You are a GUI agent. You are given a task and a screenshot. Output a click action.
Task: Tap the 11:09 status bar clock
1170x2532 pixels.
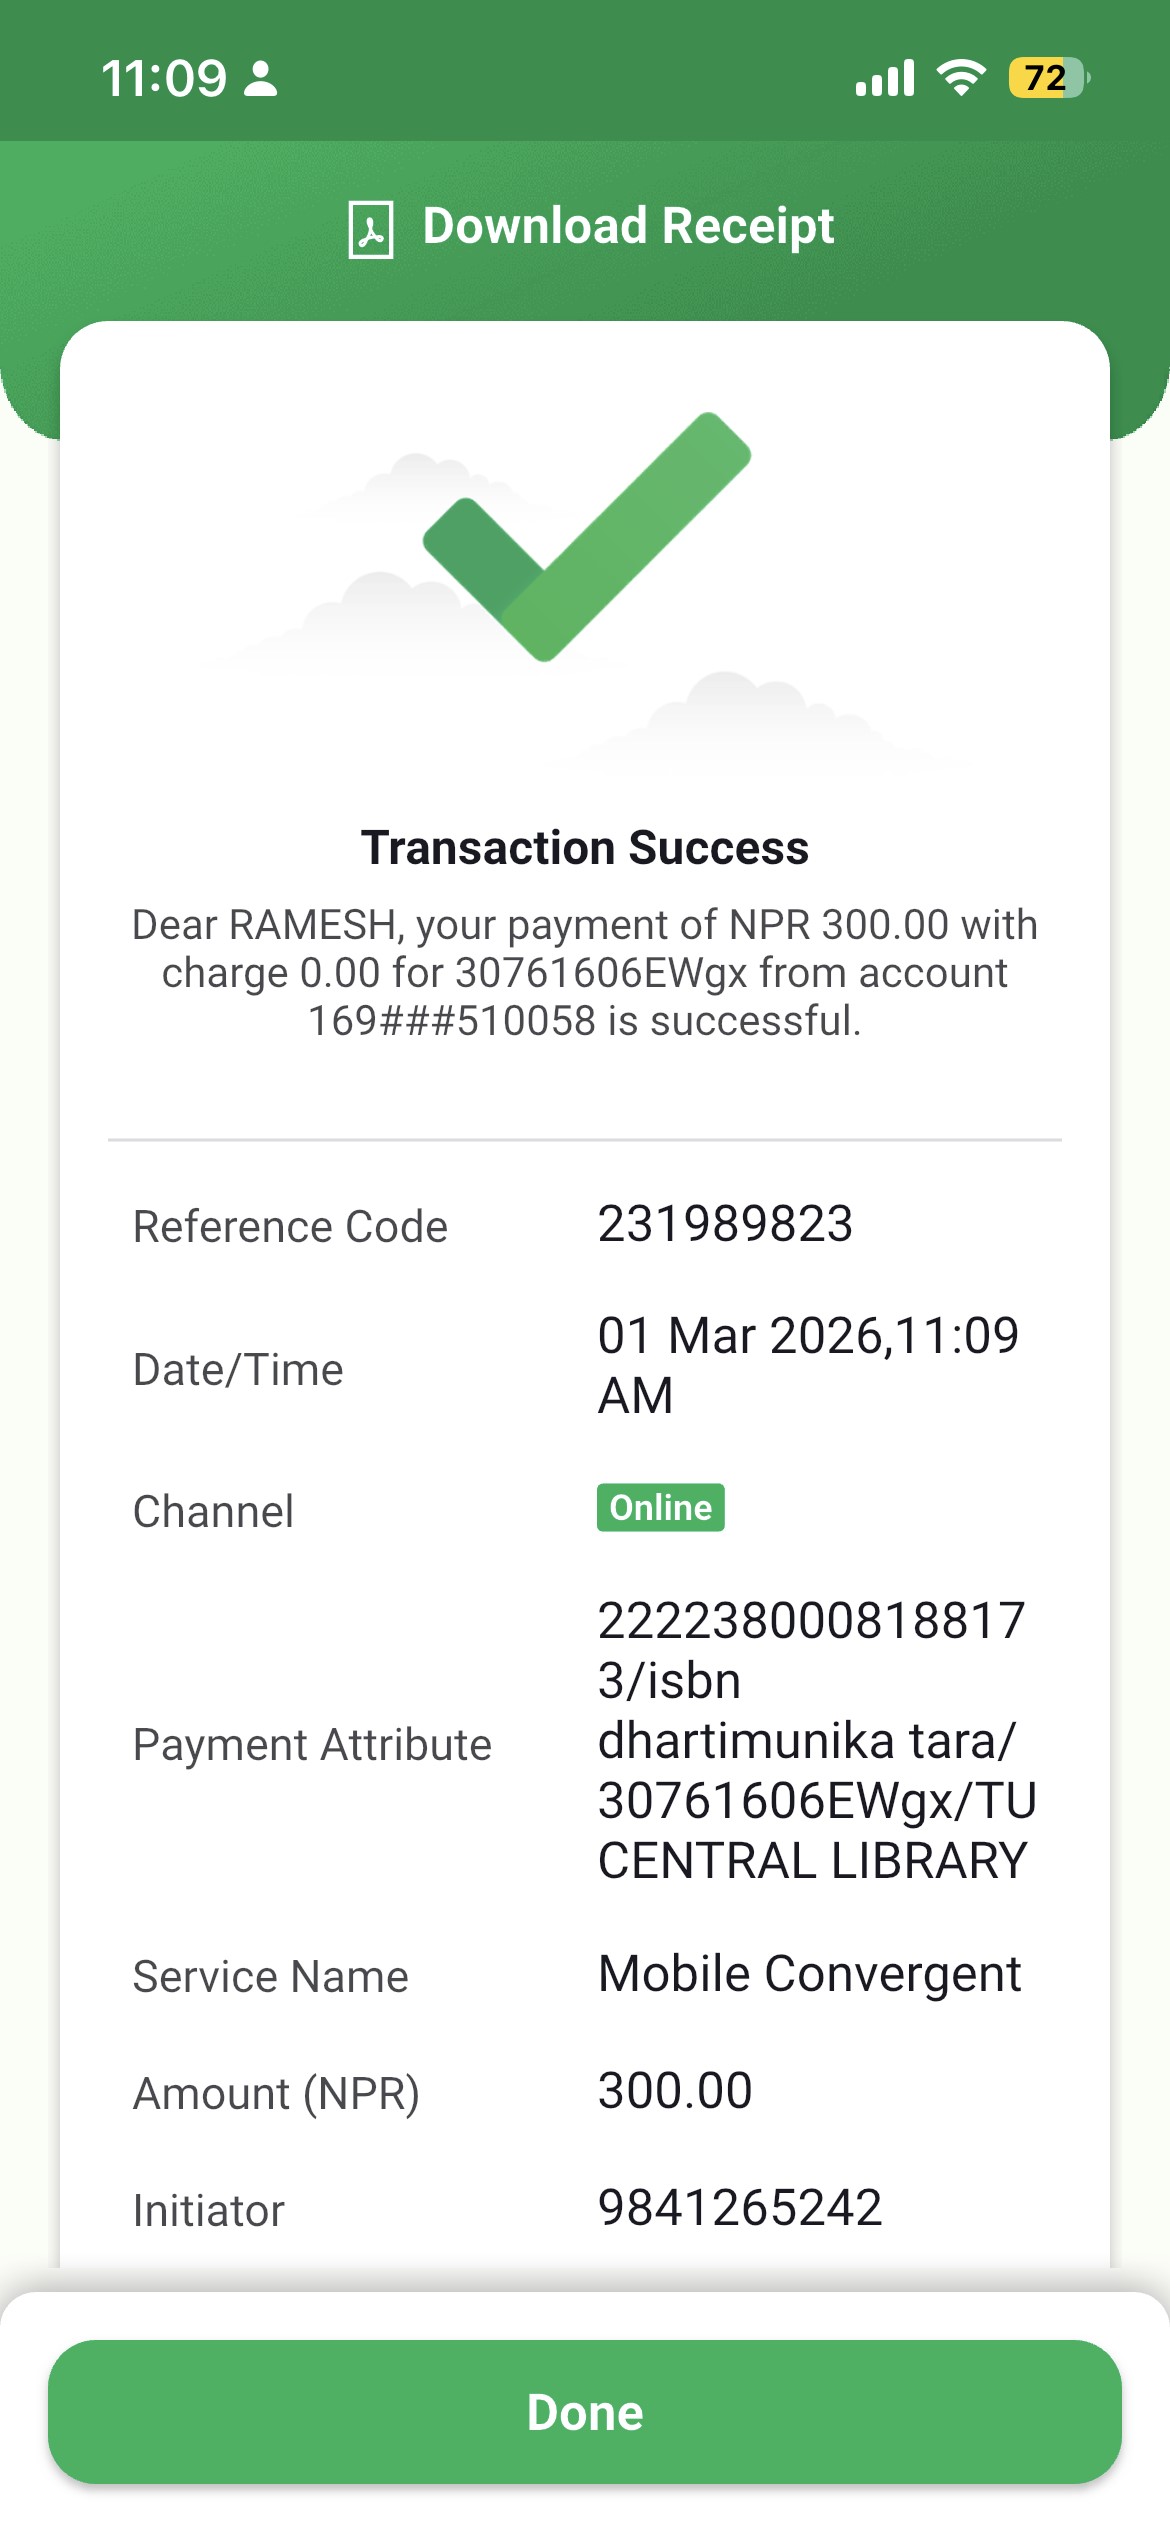click(x=164, y=78)
